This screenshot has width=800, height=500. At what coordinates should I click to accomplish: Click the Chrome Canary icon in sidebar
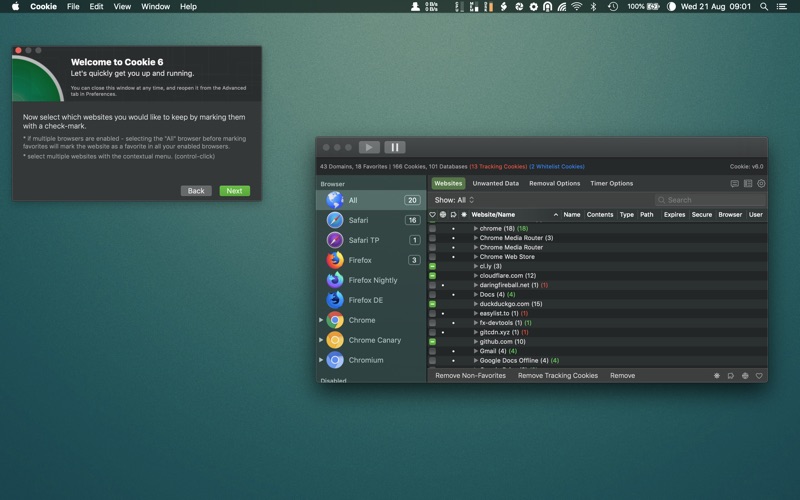[335, 340]
